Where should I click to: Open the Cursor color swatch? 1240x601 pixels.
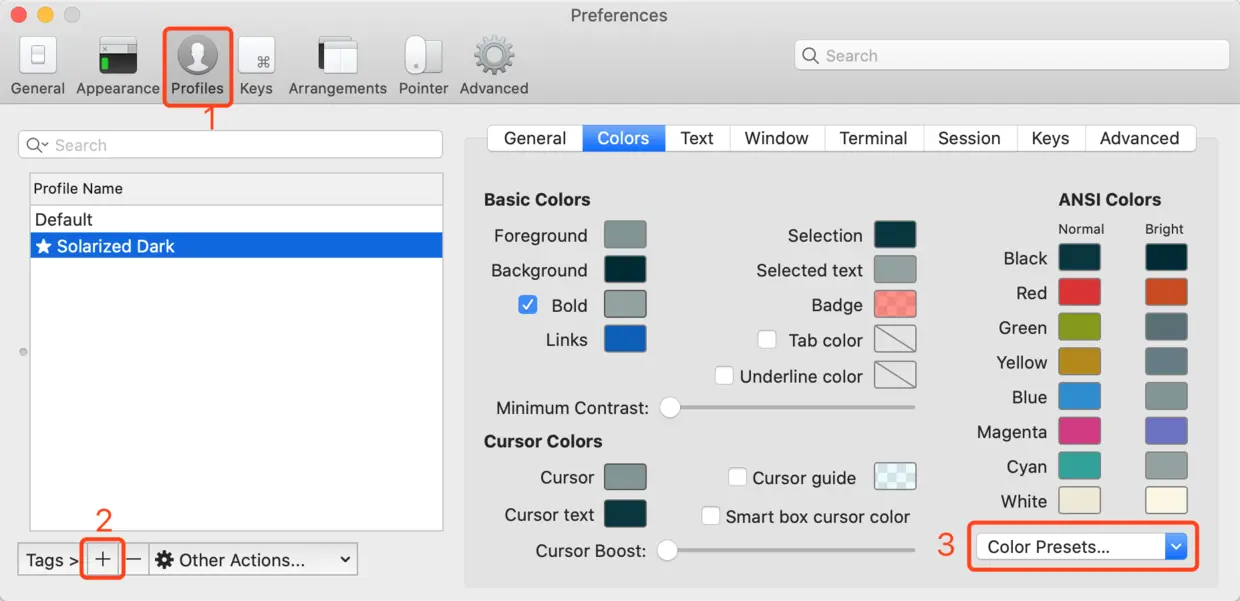coord(625,477)
